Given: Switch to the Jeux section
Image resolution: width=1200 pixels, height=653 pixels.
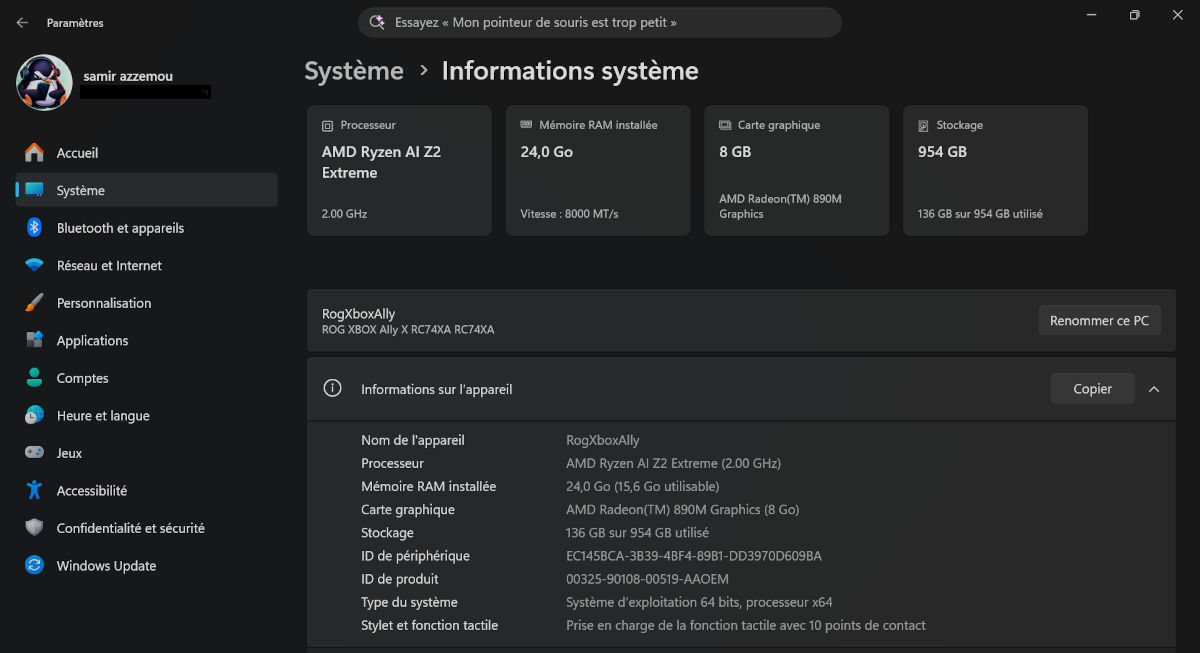Looking at the screenshot, I should tap(147, 453).
